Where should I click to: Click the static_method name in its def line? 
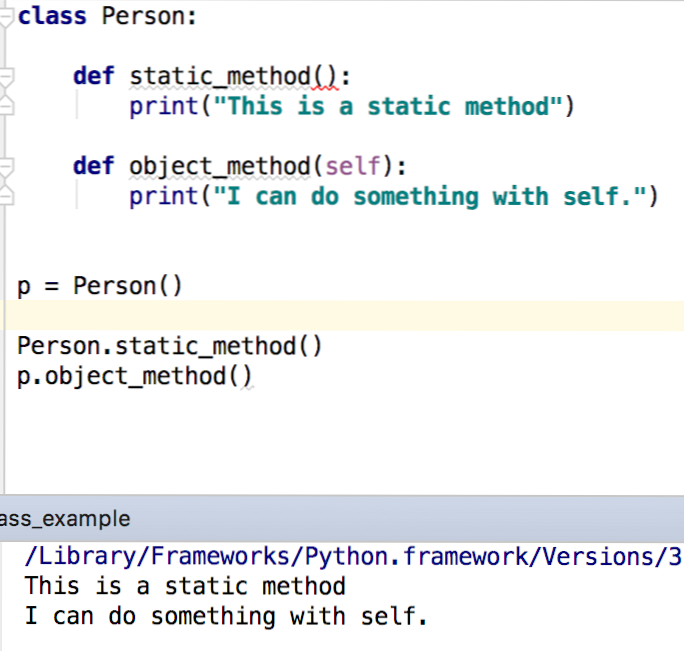(x=220, y=77)
